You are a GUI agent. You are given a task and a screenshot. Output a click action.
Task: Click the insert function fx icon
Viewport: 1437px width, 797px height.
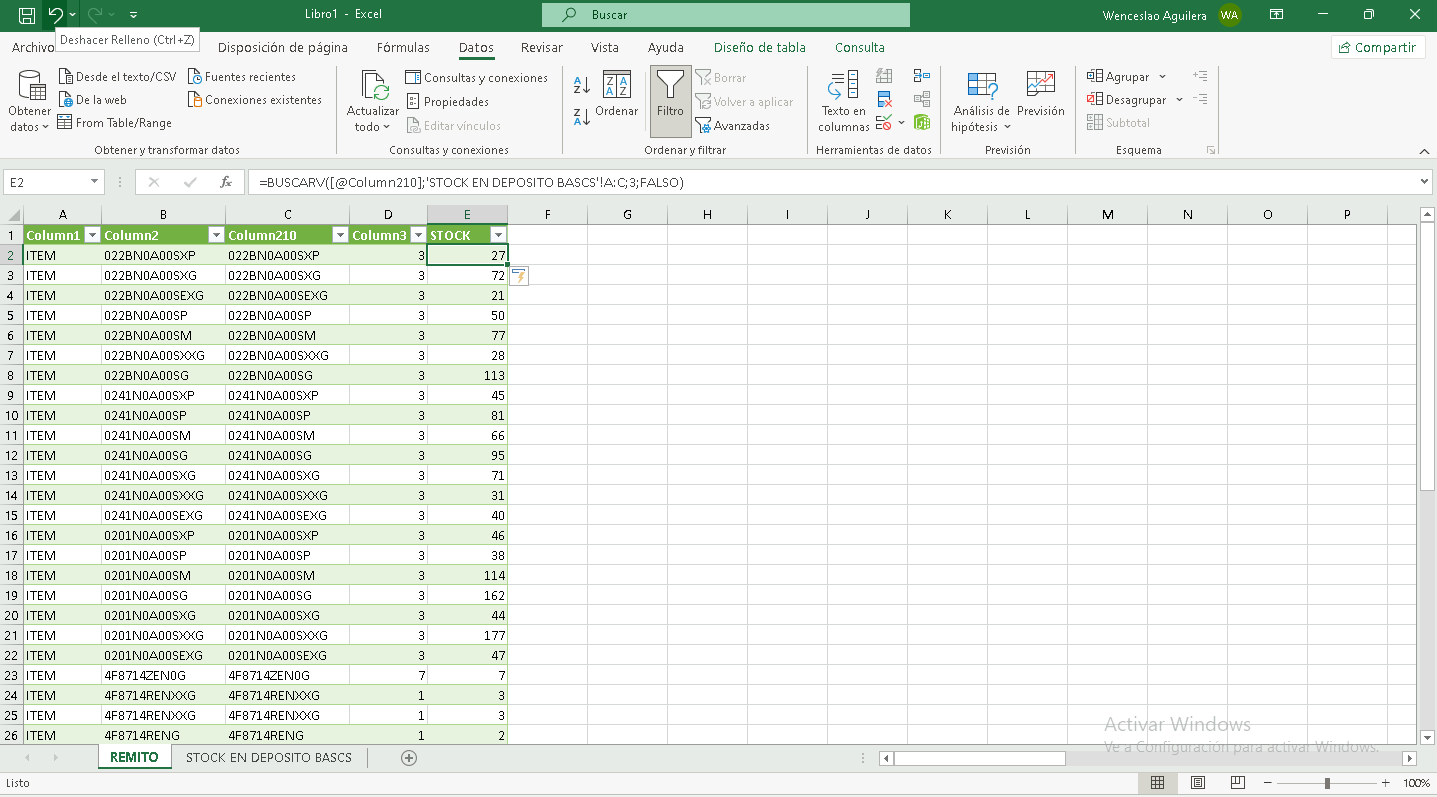click(226, 182)
